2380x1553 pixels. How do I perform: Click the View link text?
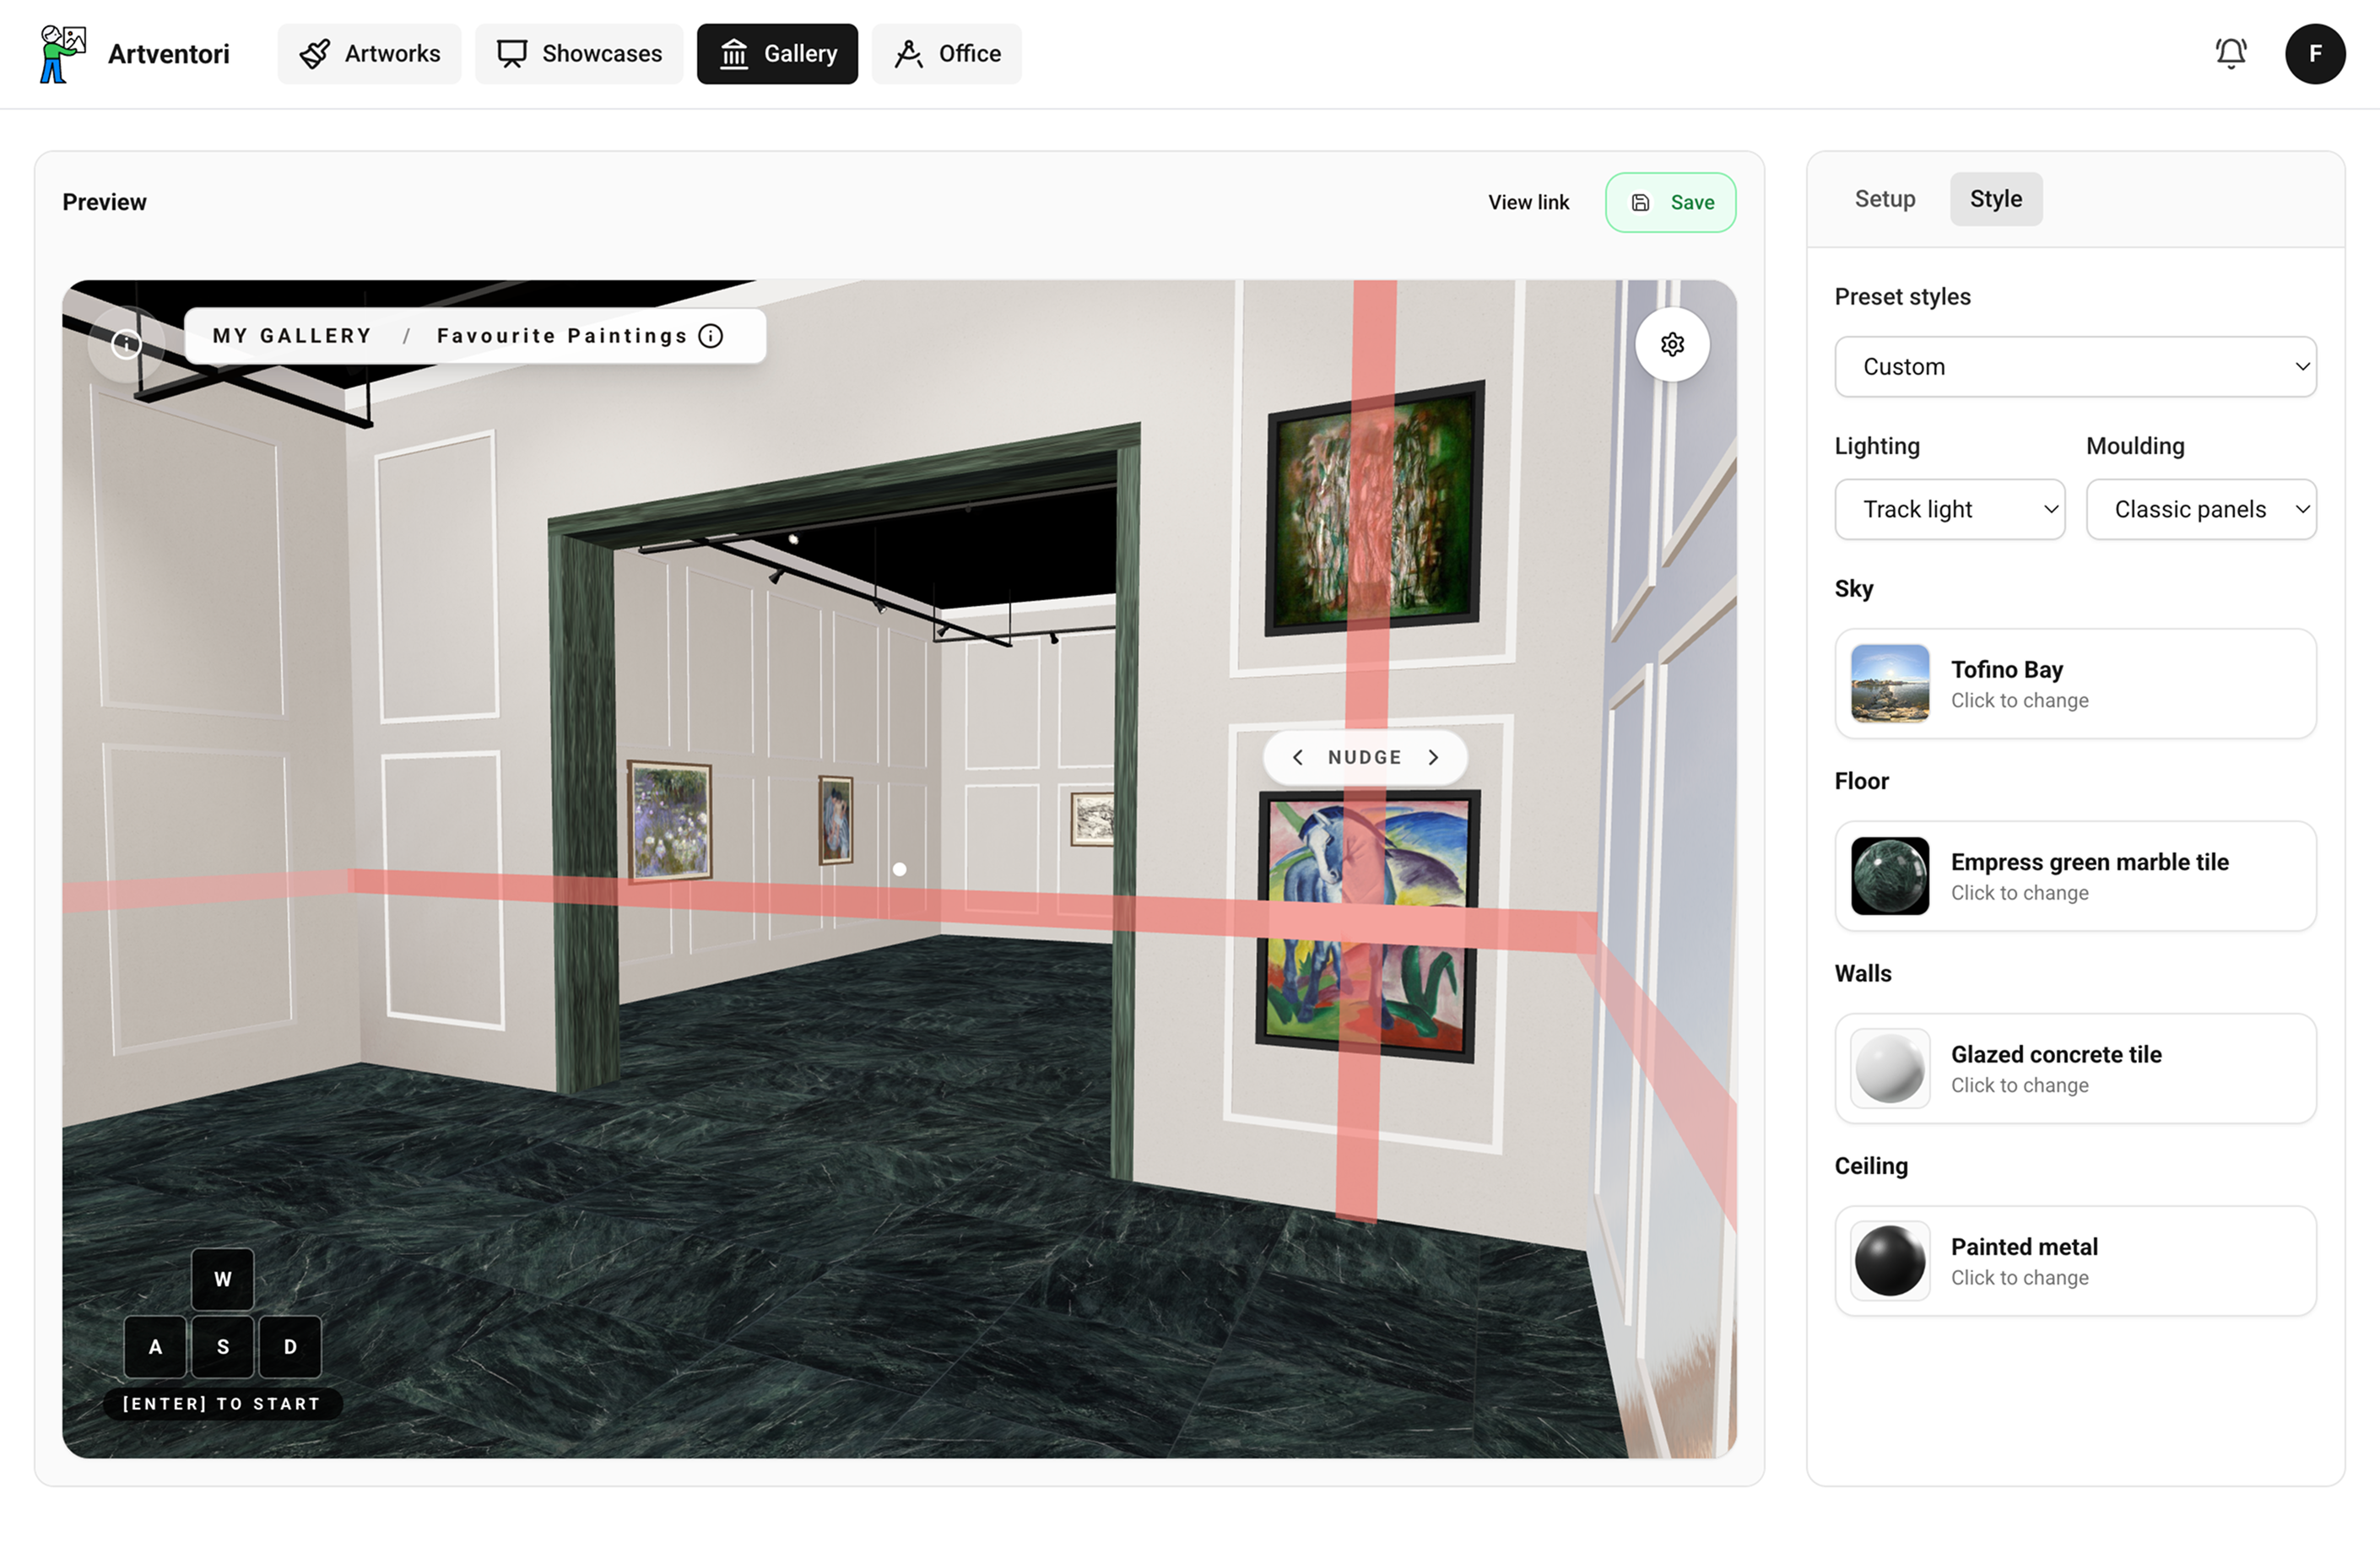click(1529, 202)
